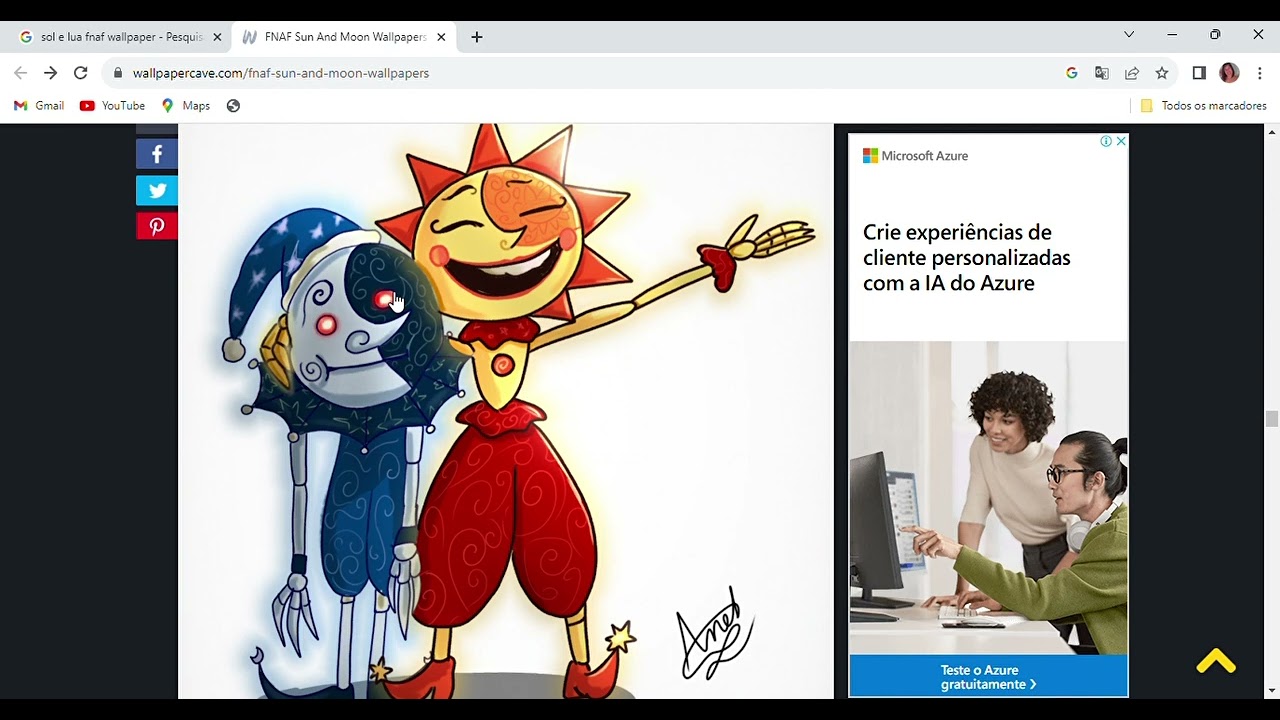
Task: Click the address bar URL
Action: click(x=281, y=73)
